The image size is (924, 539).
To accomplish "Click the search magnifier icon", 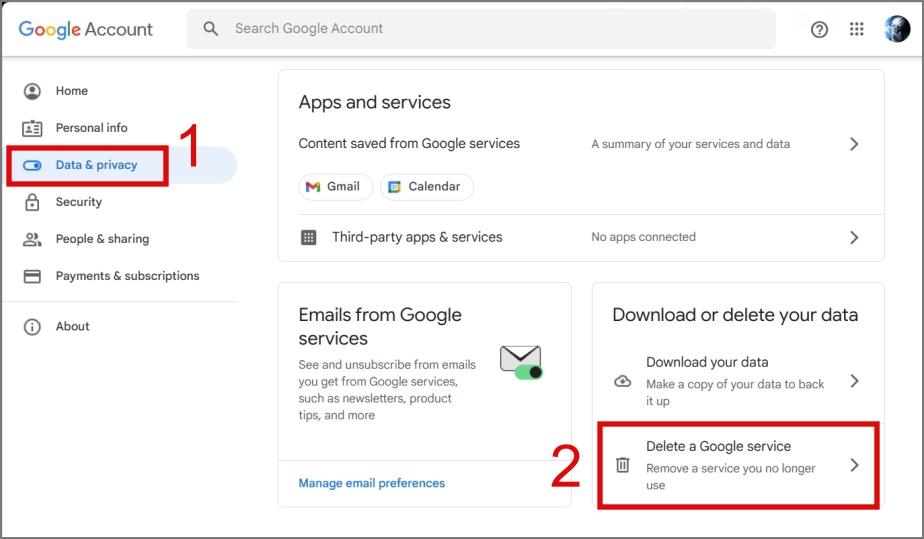I will (210, 28).
